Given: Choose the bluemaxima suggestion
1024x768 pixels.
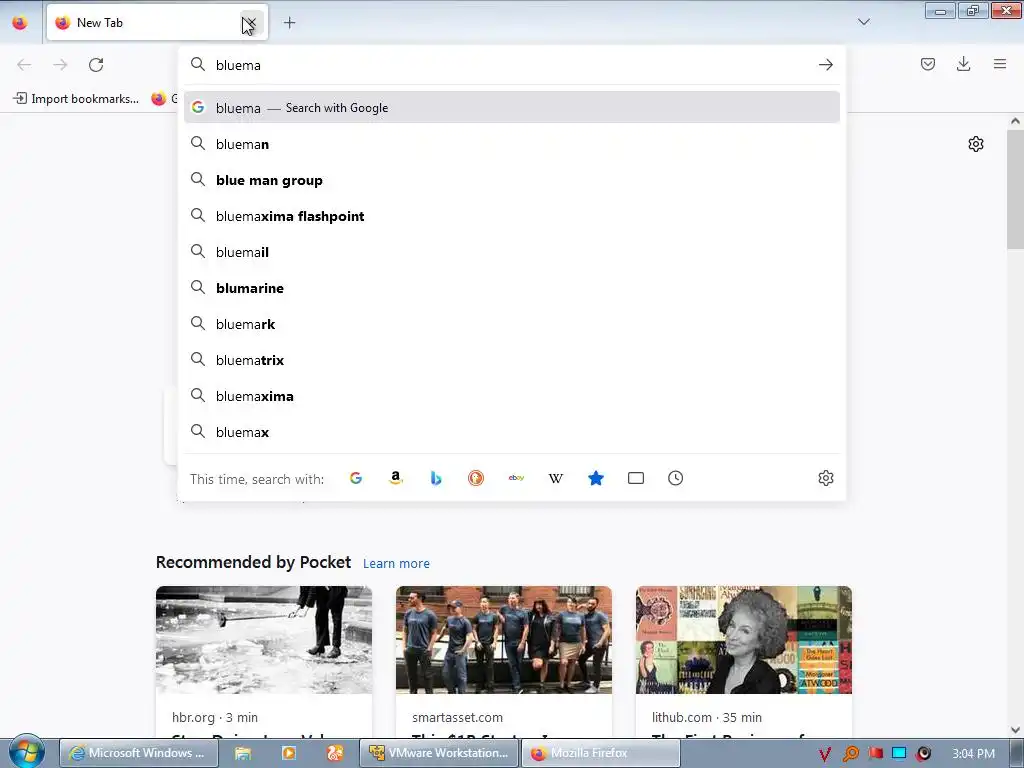Looking at the screenshot, I should [x=511, y=395].
